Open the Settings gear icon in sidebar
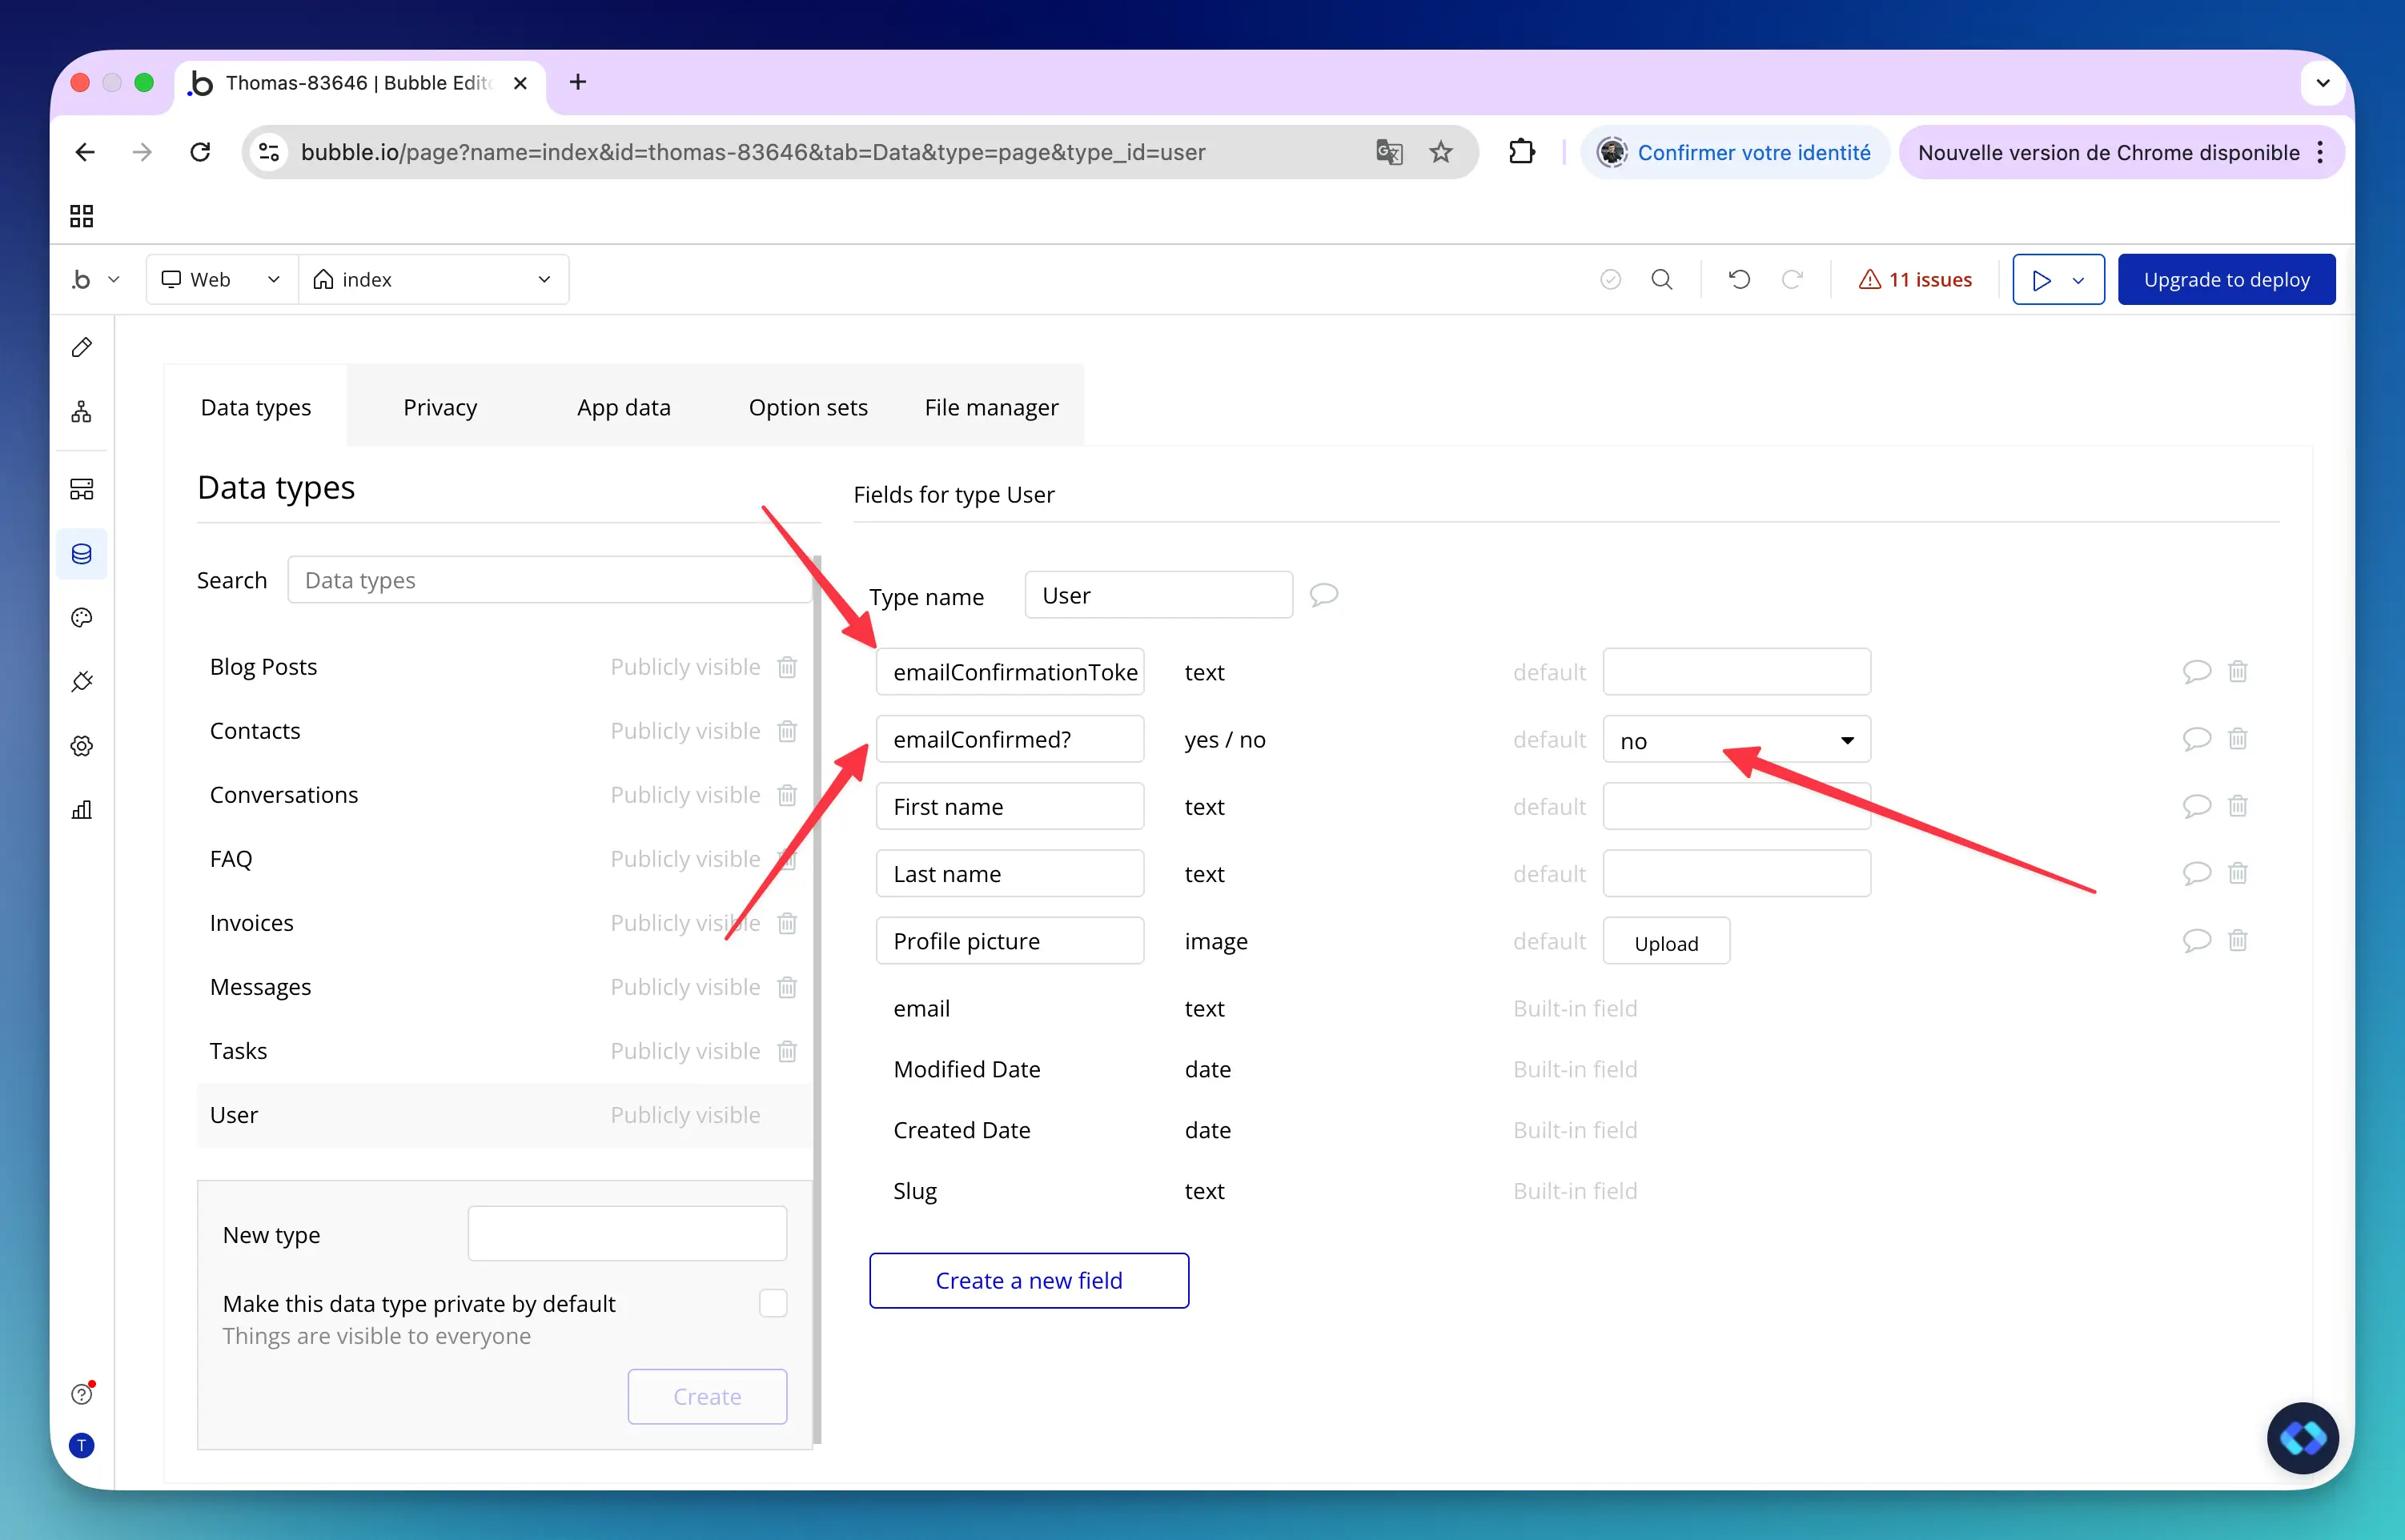This screenshot has width=2405, height=1540. point(82,745)
